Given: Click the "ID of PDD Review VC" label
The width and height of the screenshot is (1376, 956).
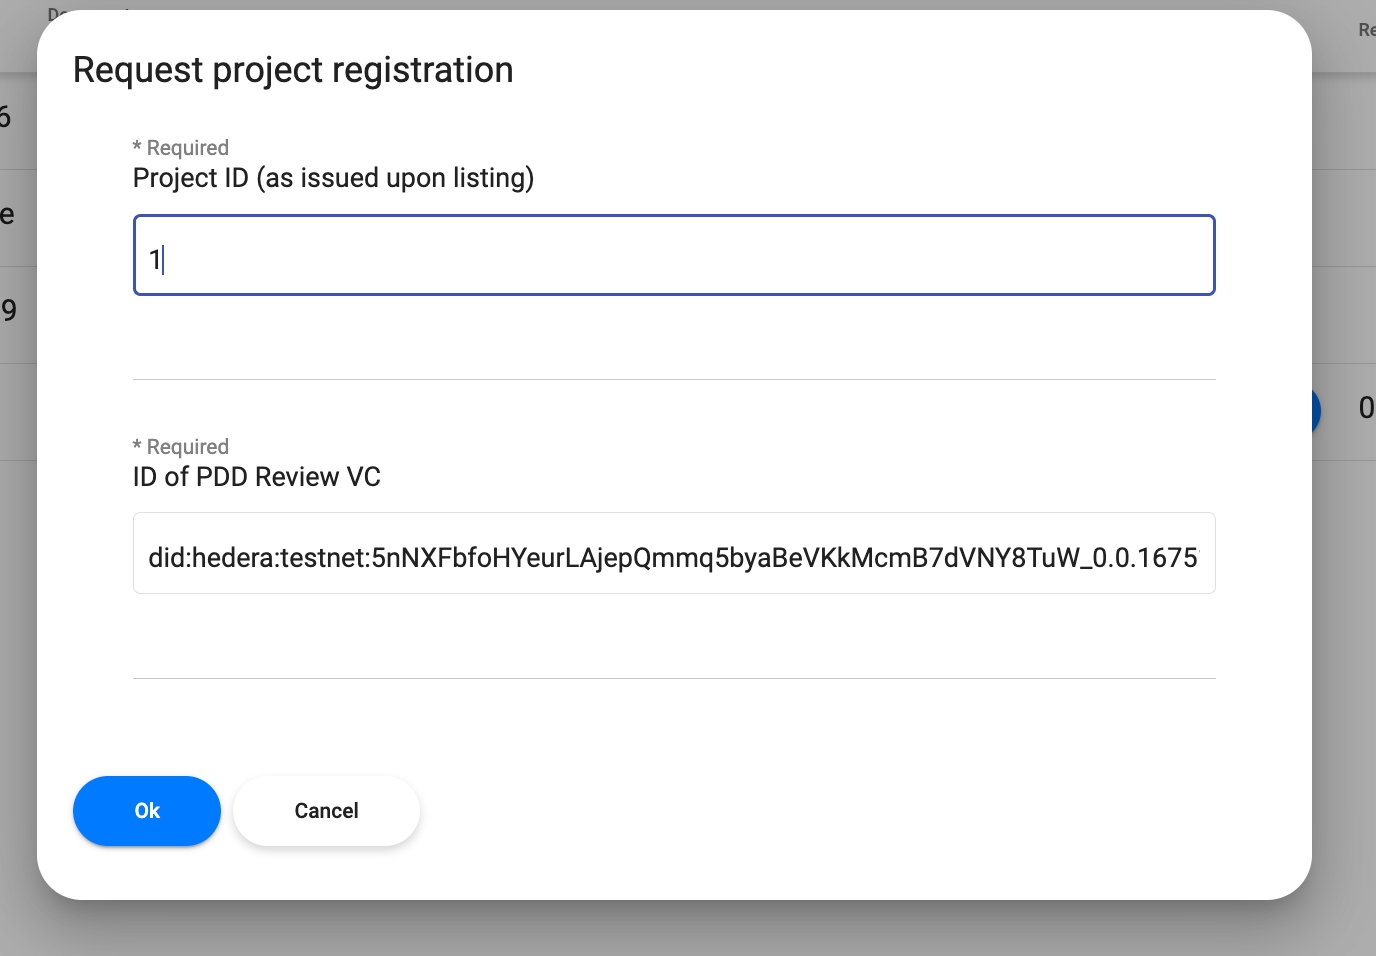Looking at the screenshot, I should coord(256,477).
